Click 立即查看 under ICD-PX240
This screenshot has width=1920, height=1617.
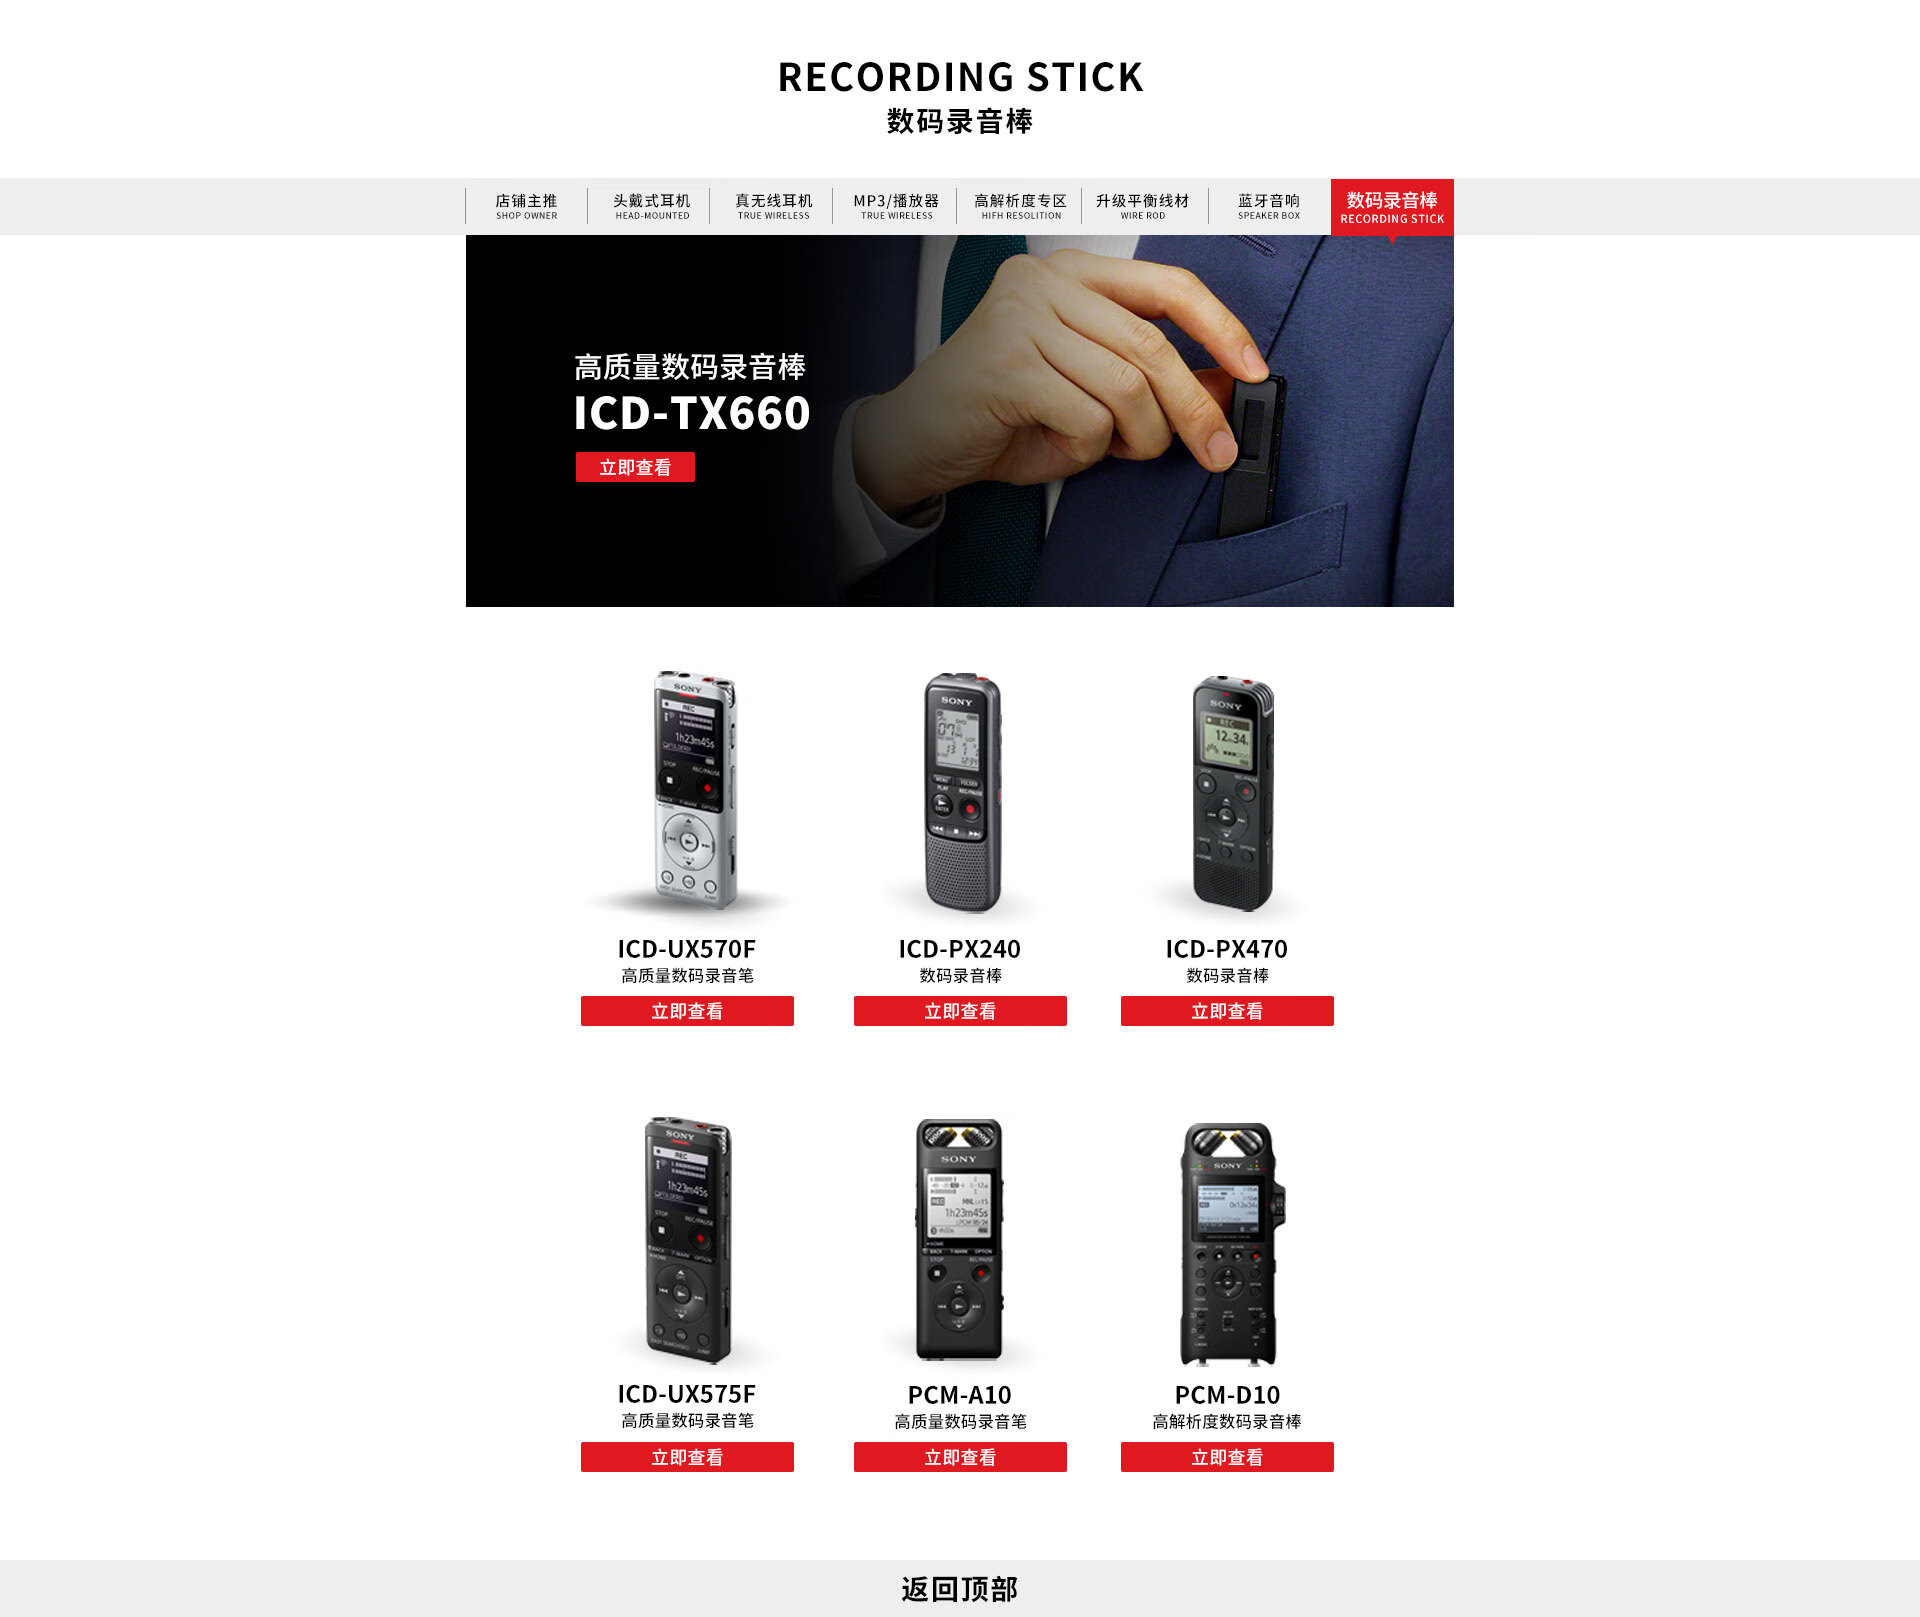click(960, 1011)
